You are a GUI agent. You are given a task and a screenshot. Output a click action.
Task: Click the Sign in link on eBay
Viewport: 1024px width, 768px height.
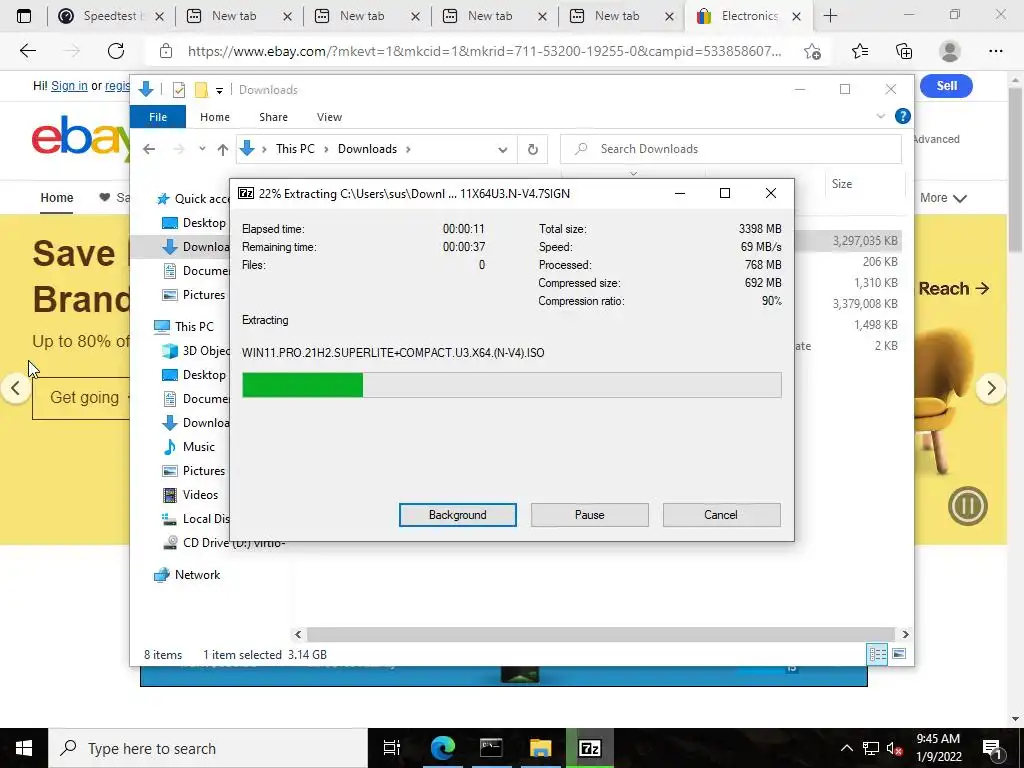point(69,86)
